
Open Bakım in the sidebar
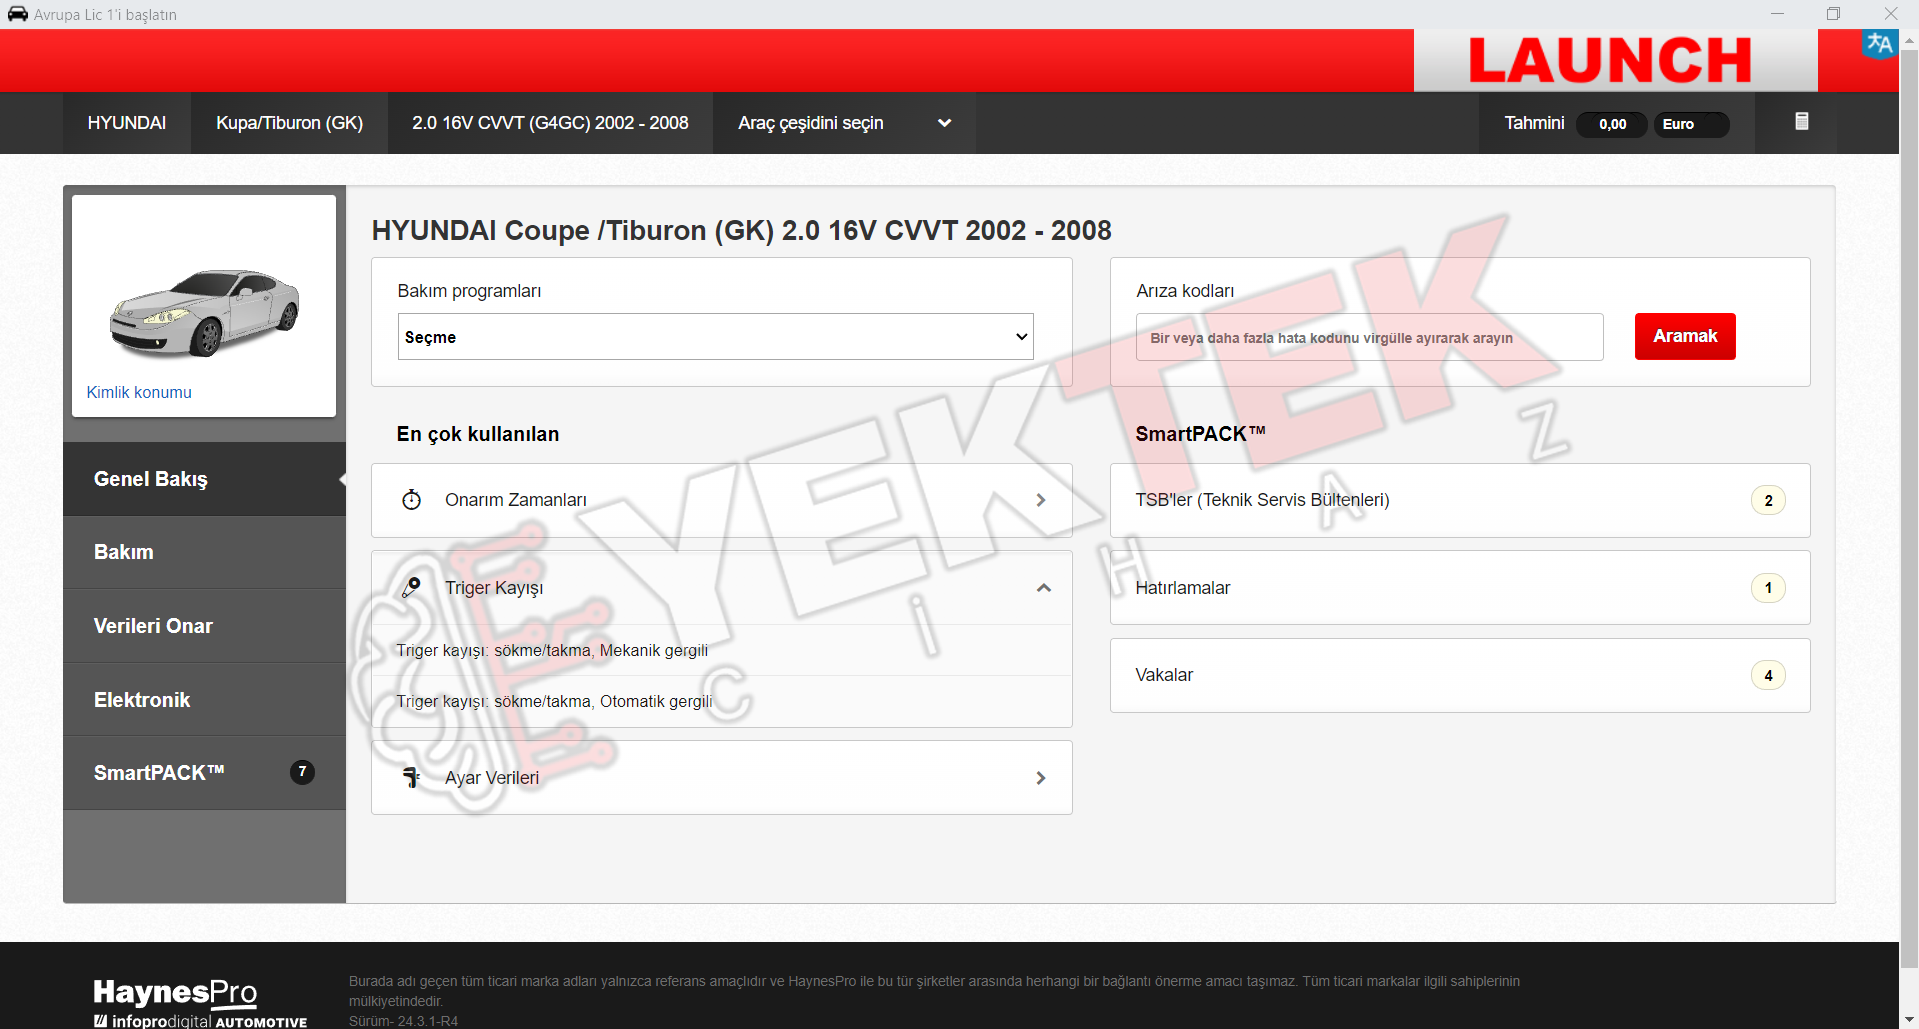[x=204, y=552]
